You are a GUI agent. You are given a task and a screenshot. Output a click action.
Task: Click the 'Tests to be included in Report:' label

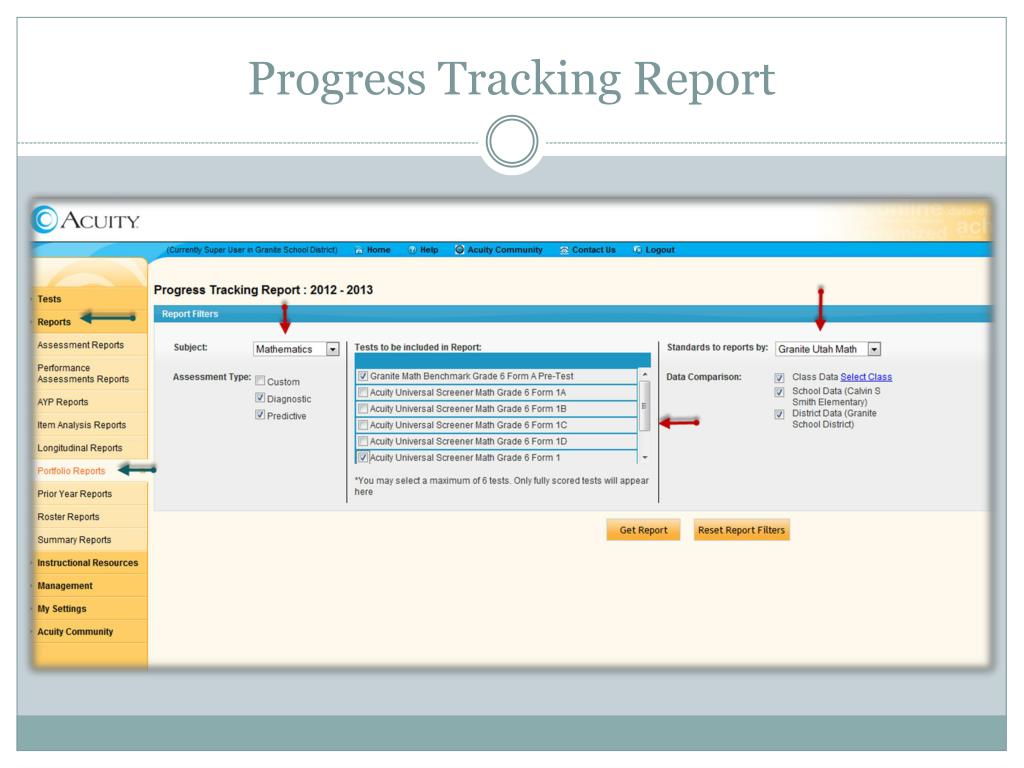click(x=418, y=347)
